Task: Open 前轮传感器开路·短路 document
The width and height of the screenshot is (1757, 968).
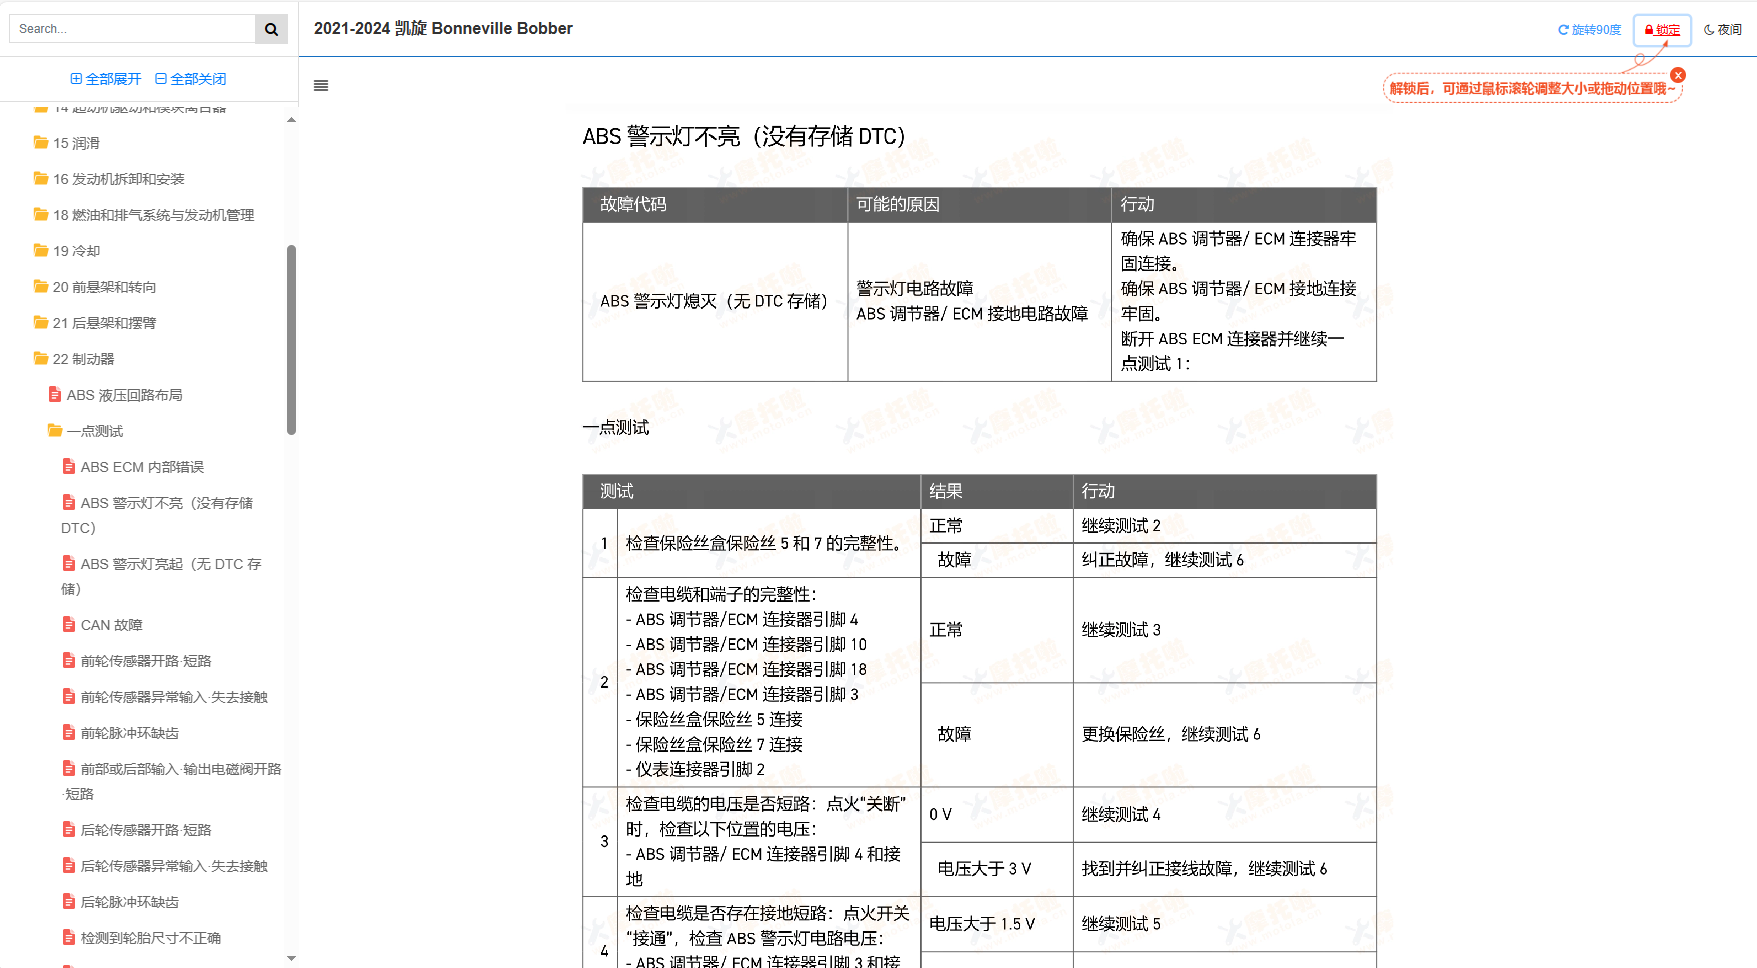Action: pyautogui.click(x=146, y=661)
